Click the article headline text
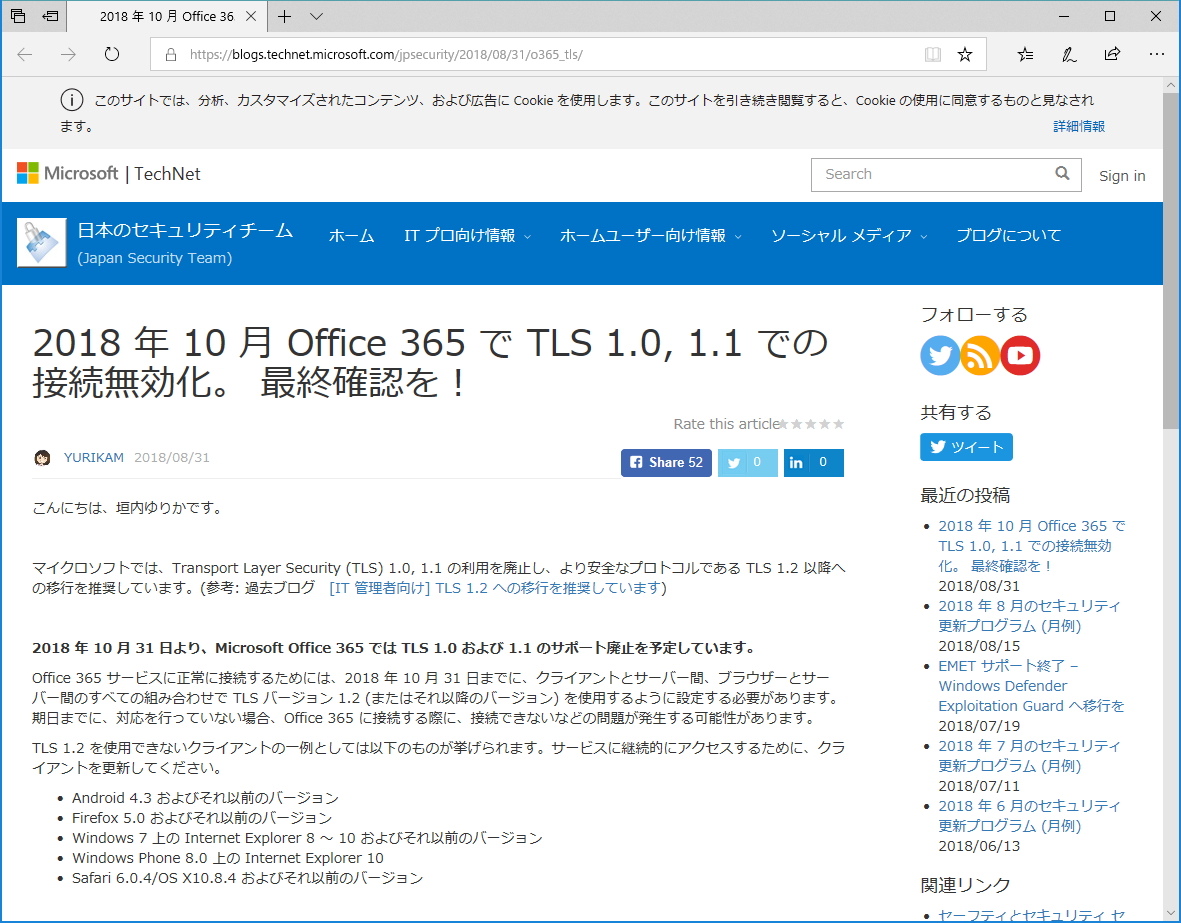The width and height of the screenshot is (1181, 923). pos(430,362)
